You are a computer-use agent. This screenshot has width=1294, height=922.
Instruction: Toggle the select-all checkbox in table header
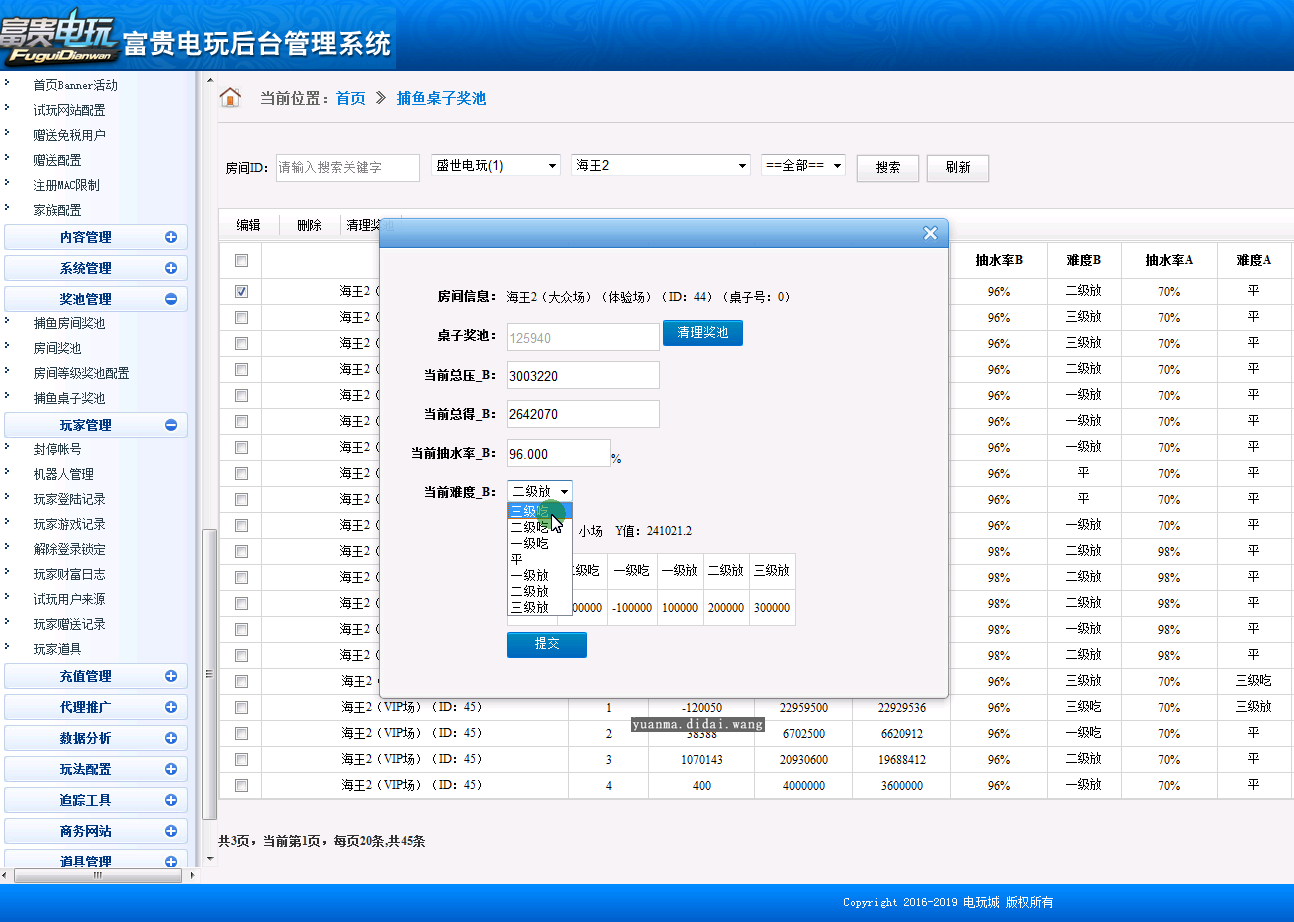[x=241, y=261]
